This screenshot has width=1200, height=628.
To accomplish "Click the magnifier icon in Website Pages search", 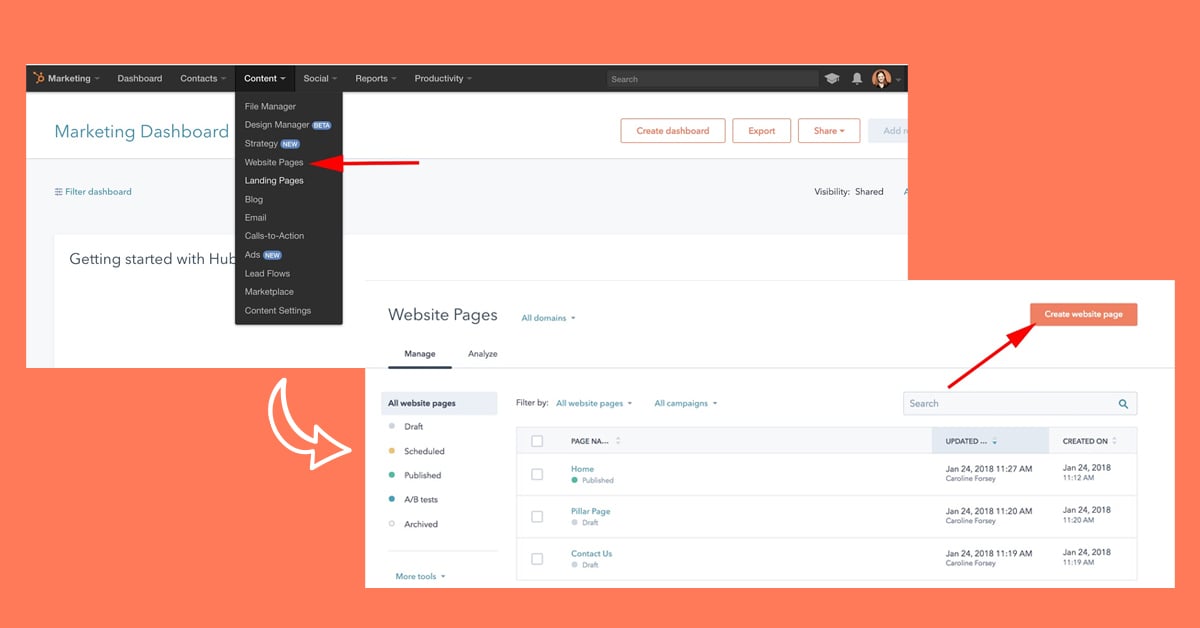I will pyautogui.click(x=1123, y=404).
